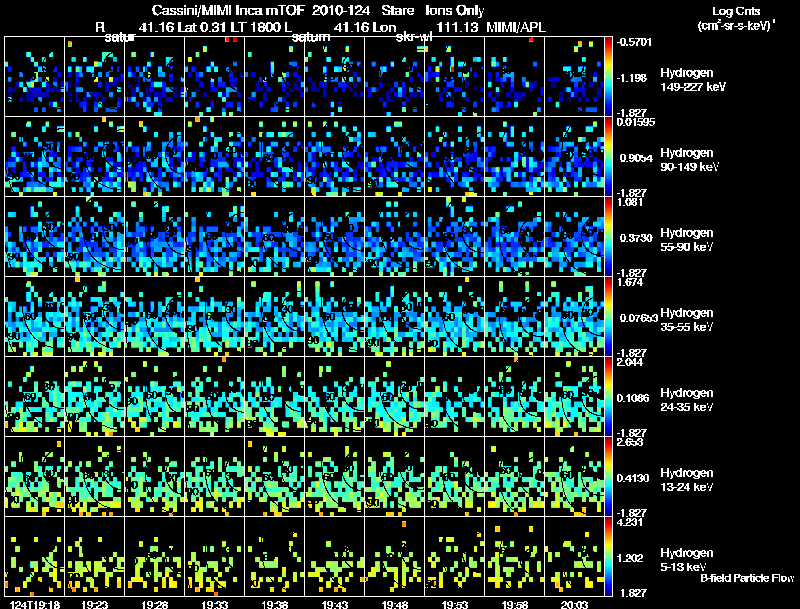Click the '1.674' color scale value
Image resolution: width=800 pixels, height=609 pixels.
pos(630,283)
